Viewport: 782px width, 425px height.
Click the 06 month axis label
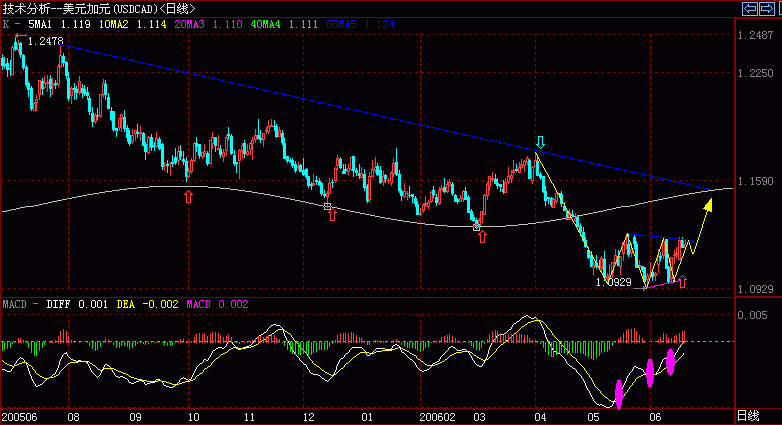[655, 417]
